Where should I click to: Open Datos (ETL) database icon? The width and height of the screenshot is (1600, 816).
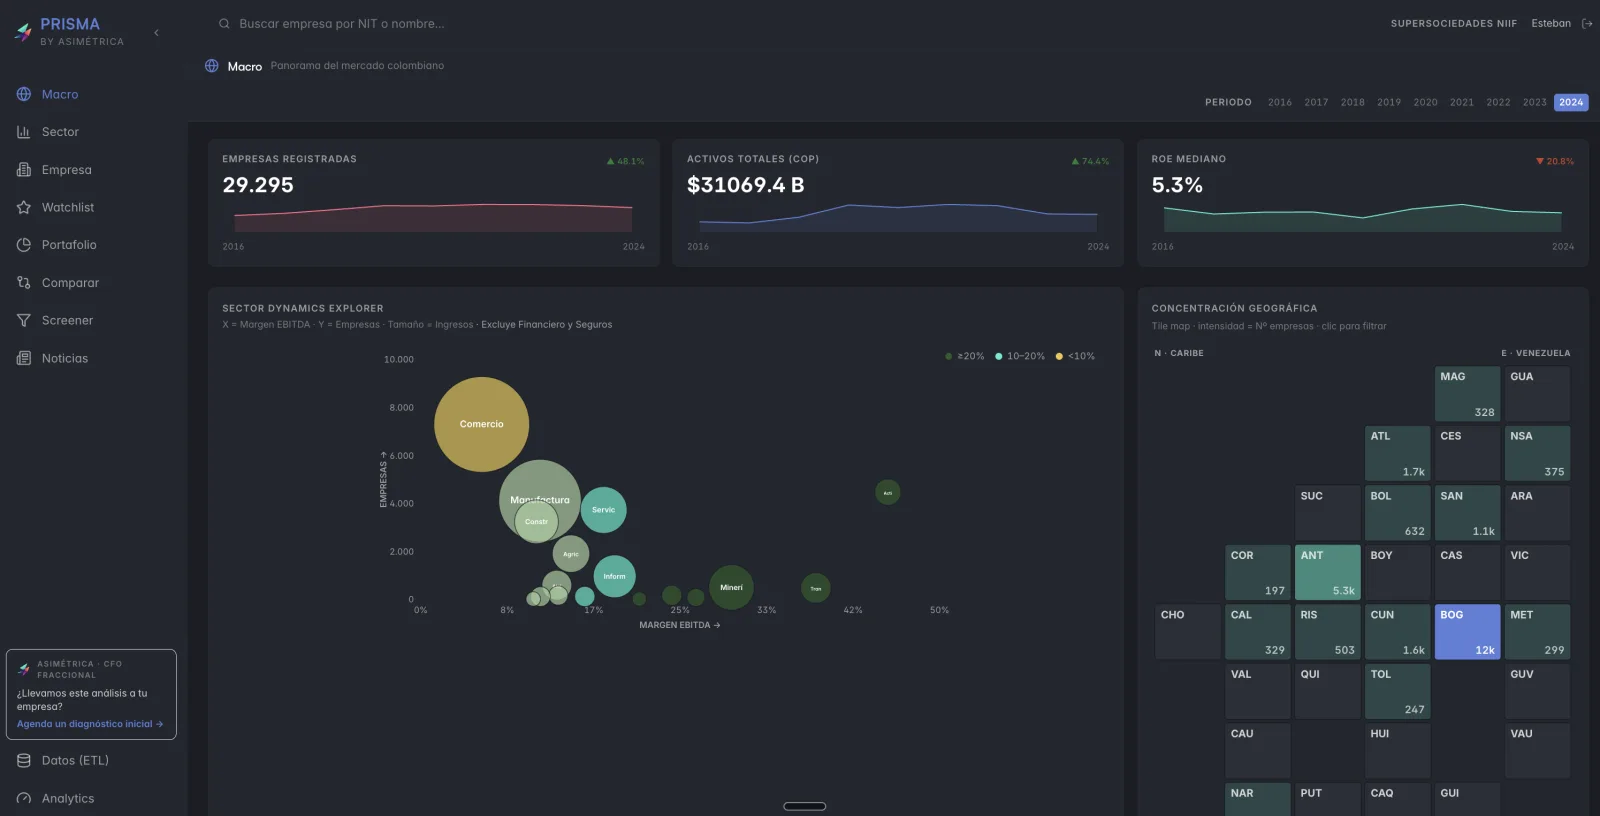24,761
